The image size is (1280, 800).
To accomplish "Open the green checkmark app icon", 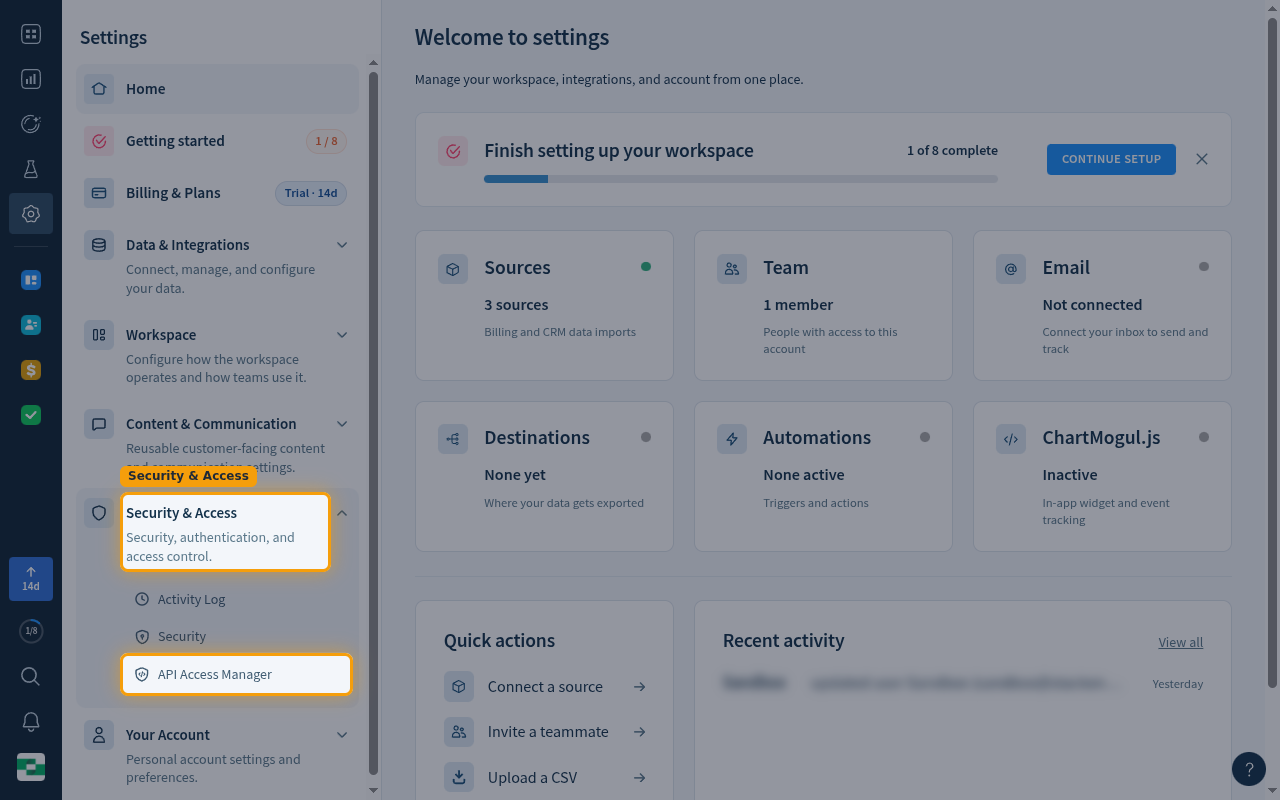I will click(x=31, y=415).
